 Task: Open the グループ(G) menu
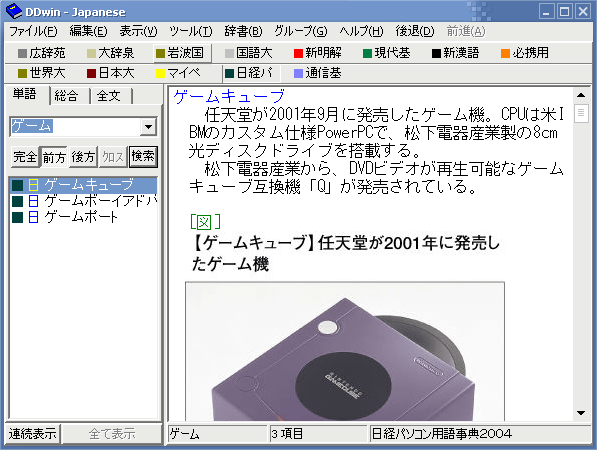pos(301,31)
